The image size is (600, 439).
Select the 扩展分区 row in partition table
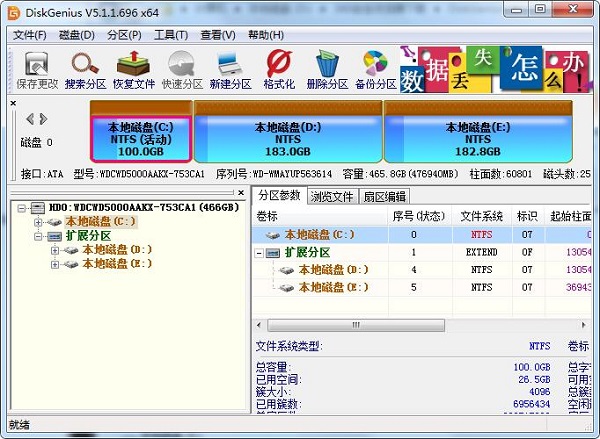[422, 252]
